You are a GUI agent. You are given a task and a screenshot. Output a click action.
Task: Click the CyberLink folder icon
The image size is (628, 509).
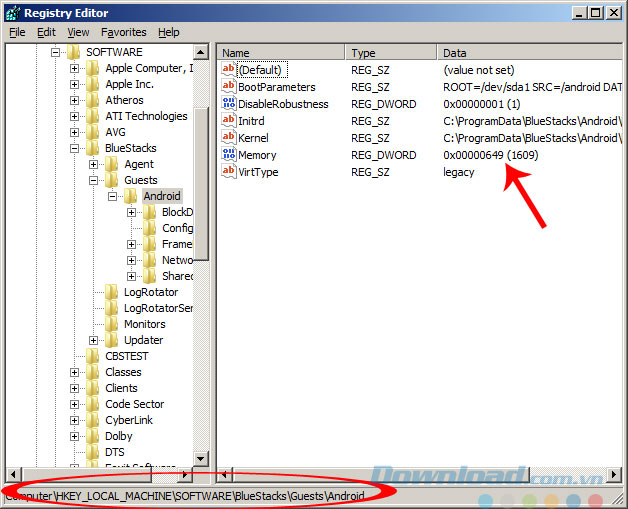[x=93, y=420]
